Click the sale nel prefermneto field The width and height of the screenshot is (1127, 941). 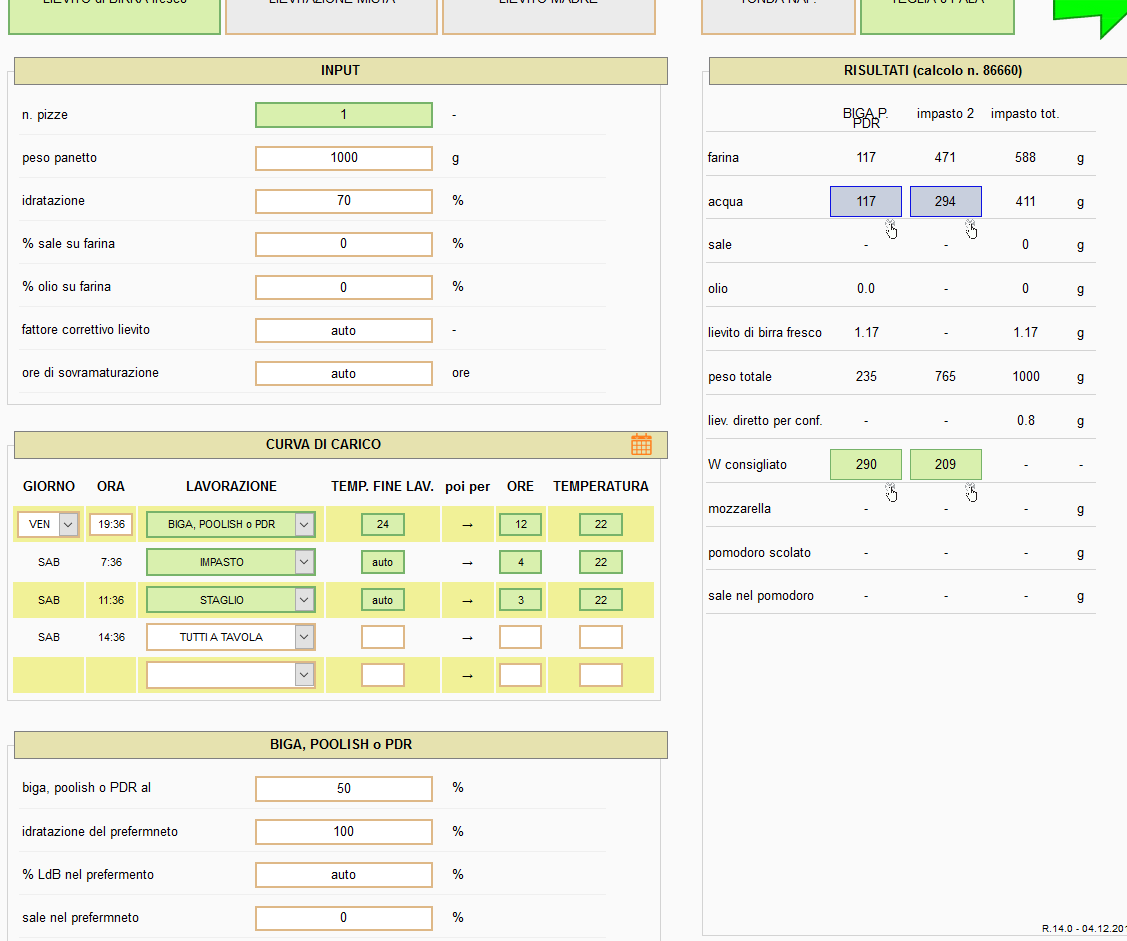point(344,918)
